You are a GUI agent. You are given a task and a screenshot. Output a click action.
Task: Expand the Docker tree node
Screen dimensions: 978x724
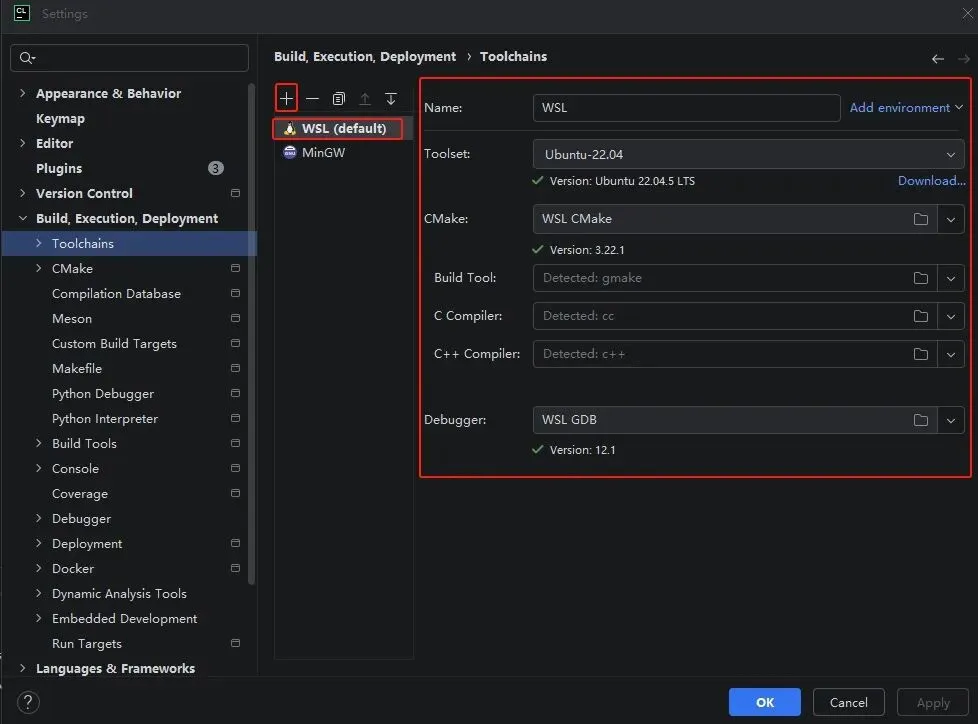39,568
